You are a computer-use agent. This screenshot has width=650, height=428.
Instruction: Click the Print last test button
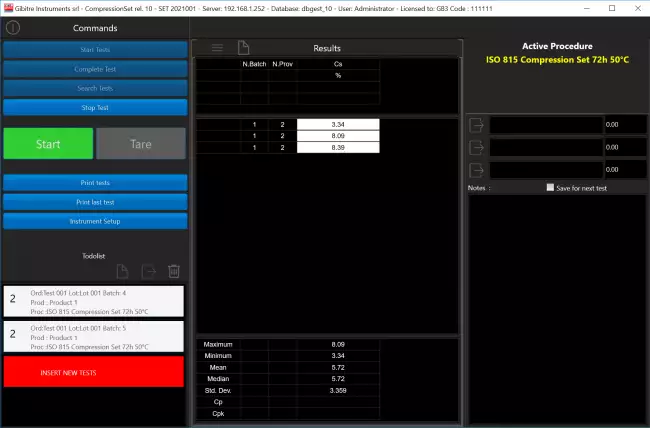[x=94, y=201]
